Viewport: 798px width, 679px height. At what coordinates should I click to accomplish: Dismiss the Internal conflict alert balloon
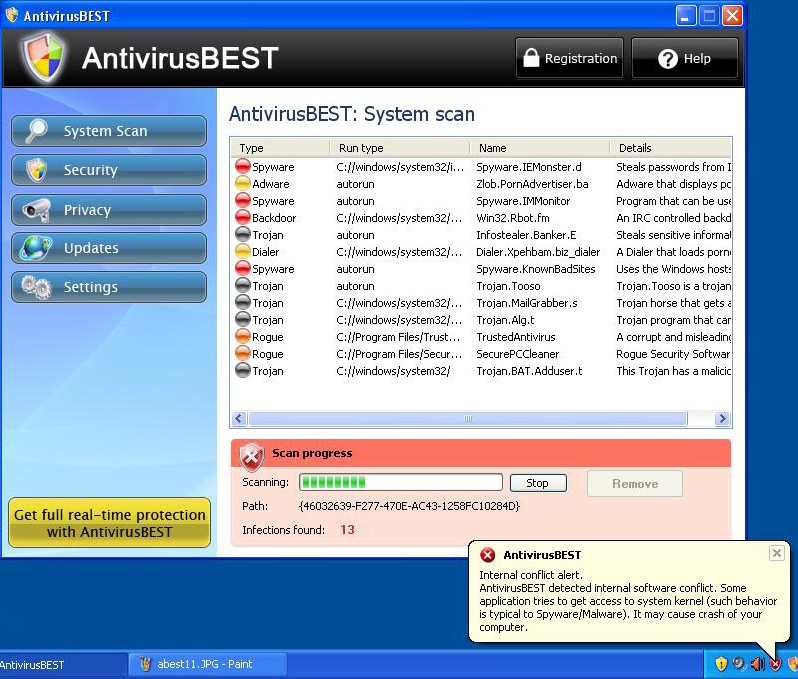pyautogui.click(x=776, y=553)
